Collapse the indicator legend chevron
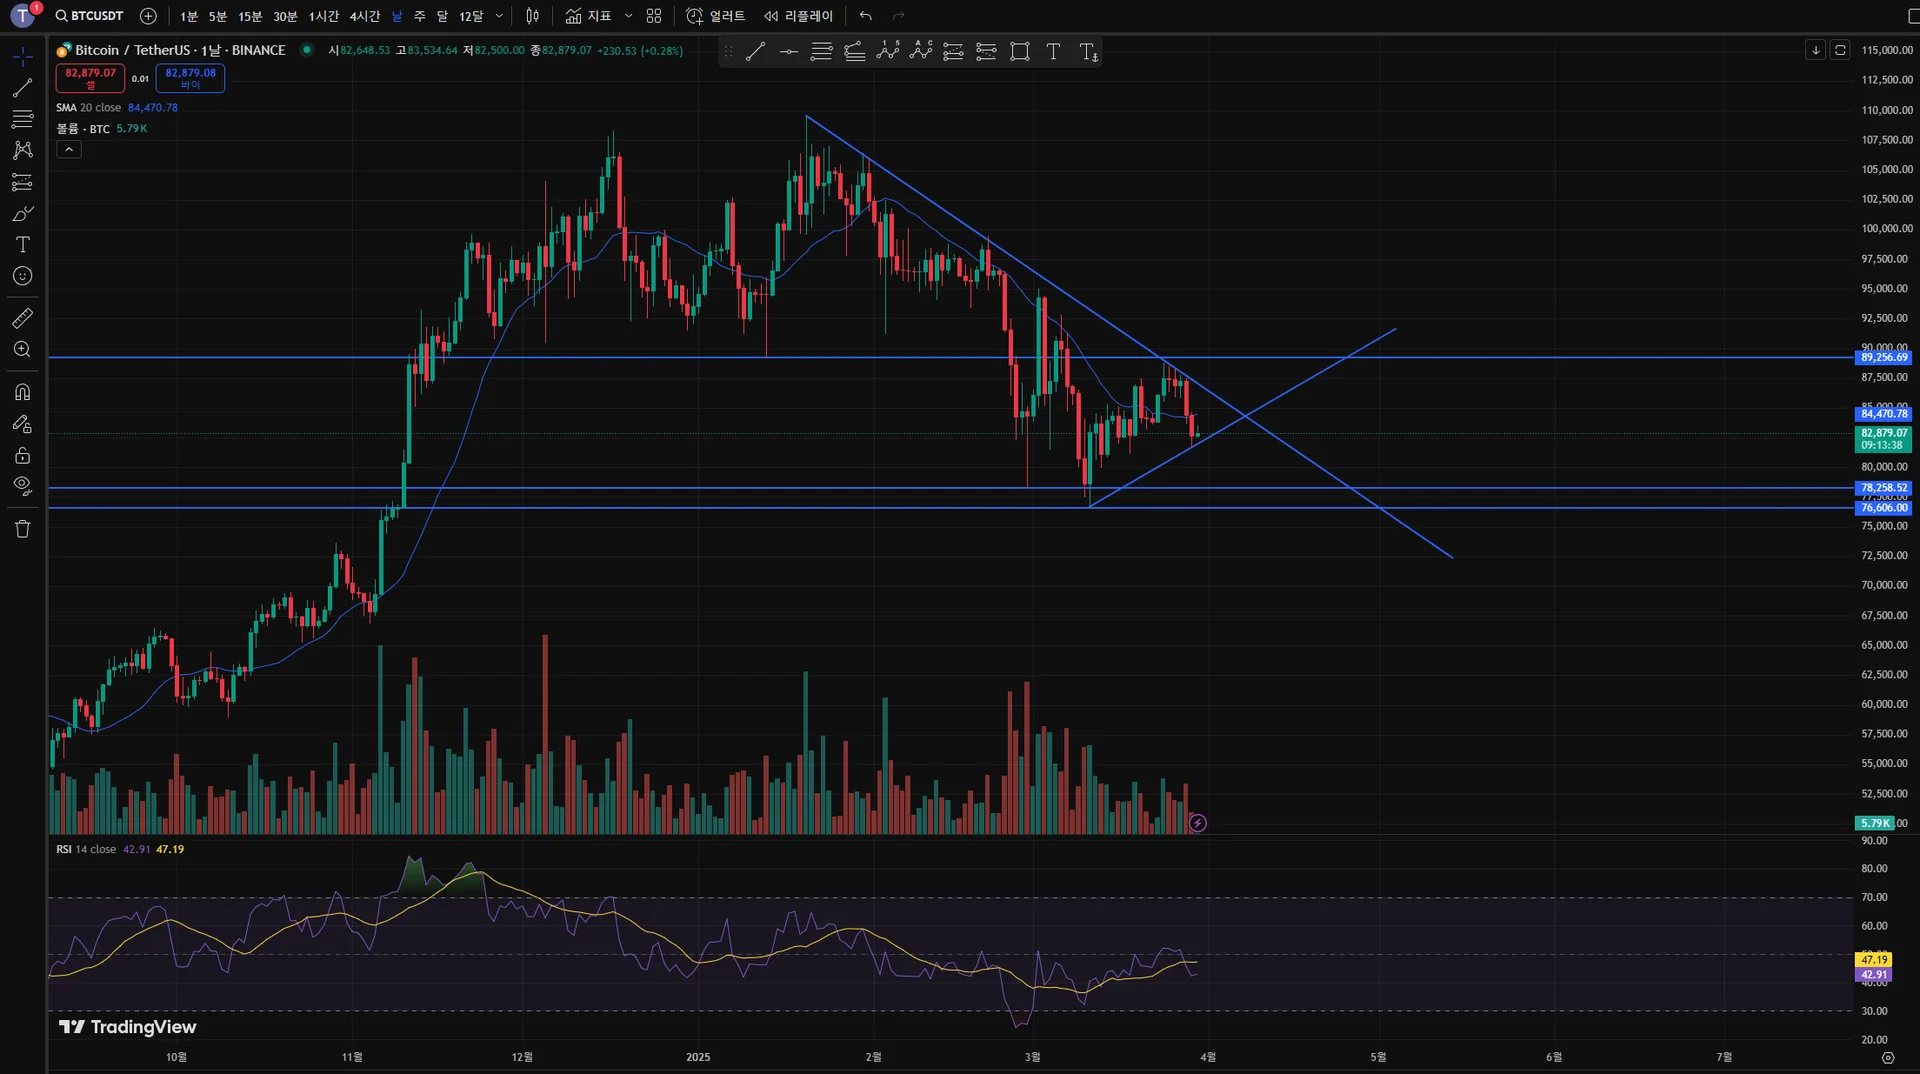This screenshot has width=1920, height=1074. pyautogui.click(x=69, y=150)
